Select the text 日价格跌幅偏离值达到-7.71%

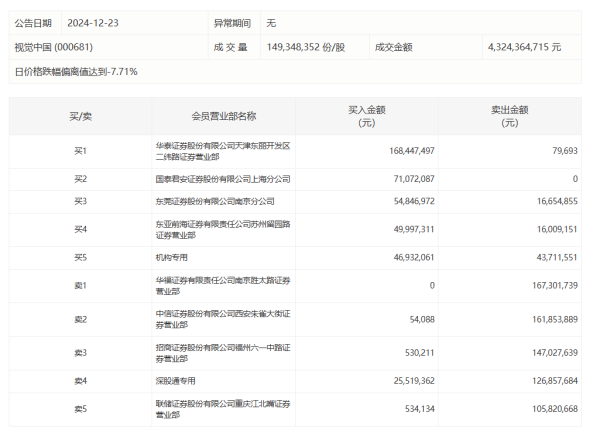click(x=76, y=72)
